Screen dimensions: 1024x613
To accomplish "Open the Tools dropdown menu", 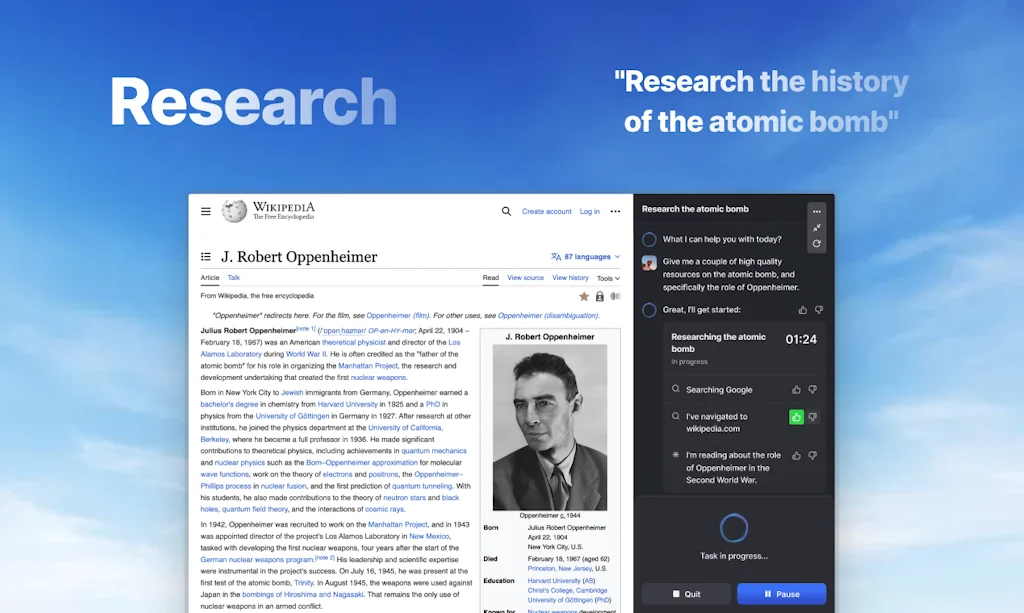I will [608, 278].
